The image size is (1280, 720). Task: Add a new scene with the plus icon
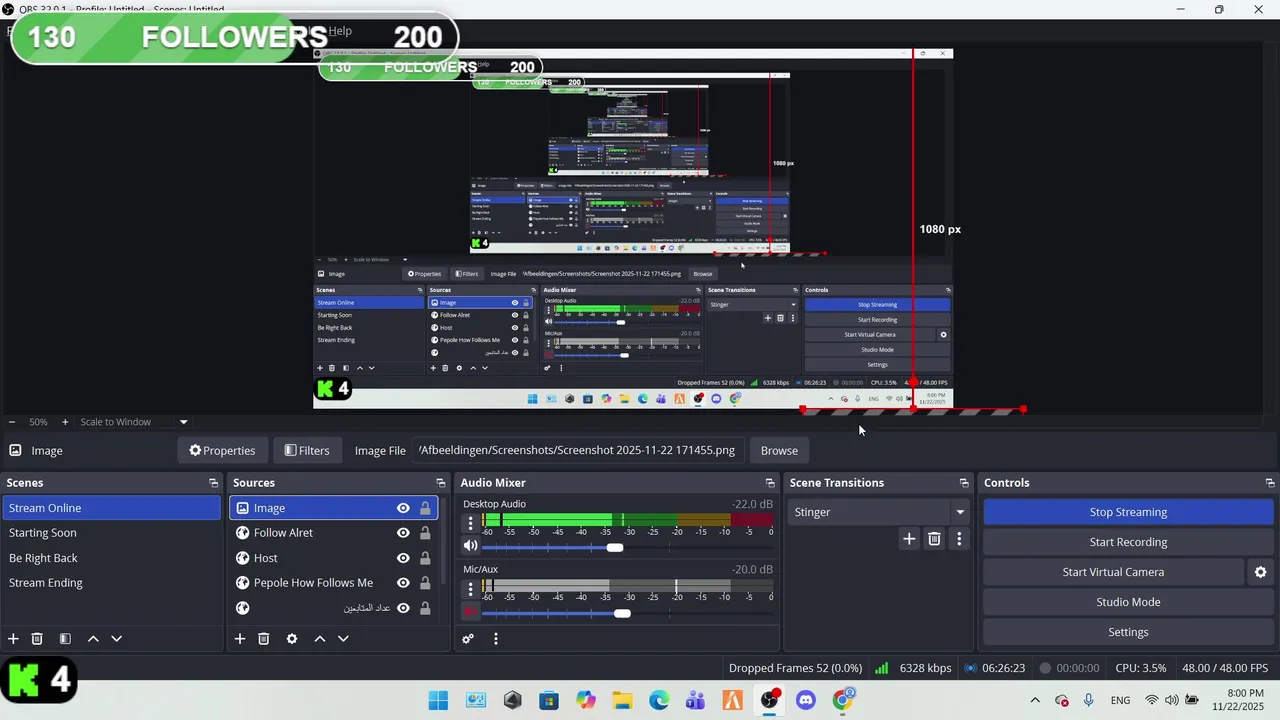tap(13, 639)
